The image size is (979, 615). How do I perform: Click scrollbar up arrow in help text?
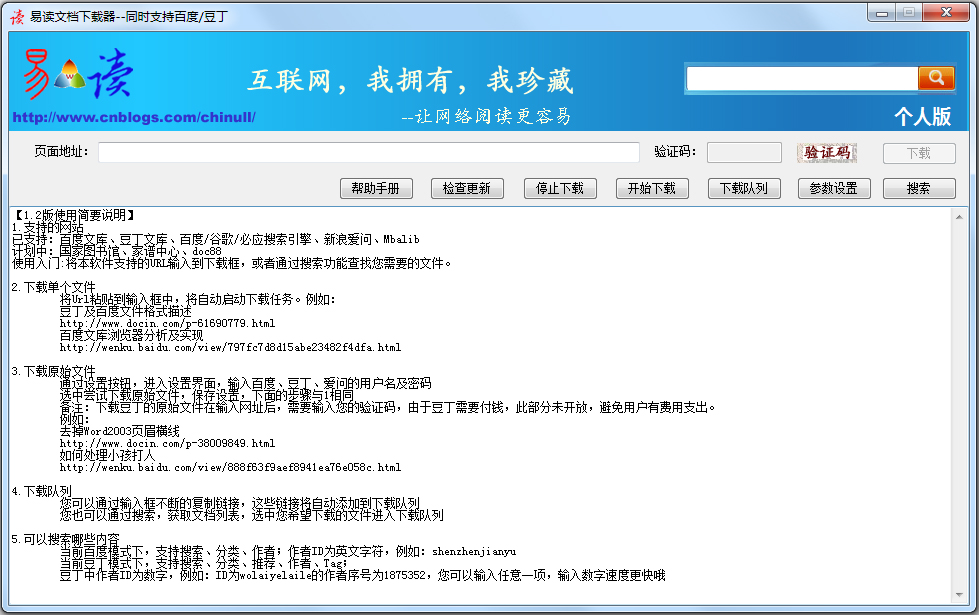(x=961, y=214)
